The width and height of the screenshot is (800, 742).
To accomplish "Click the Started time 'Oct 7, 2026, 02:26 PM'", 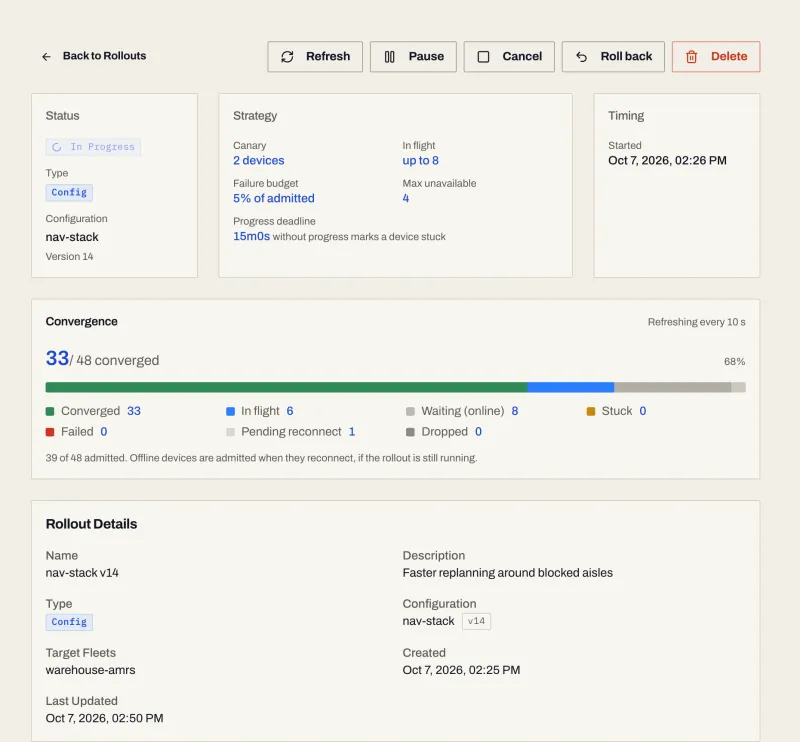I will pos(667,161).
